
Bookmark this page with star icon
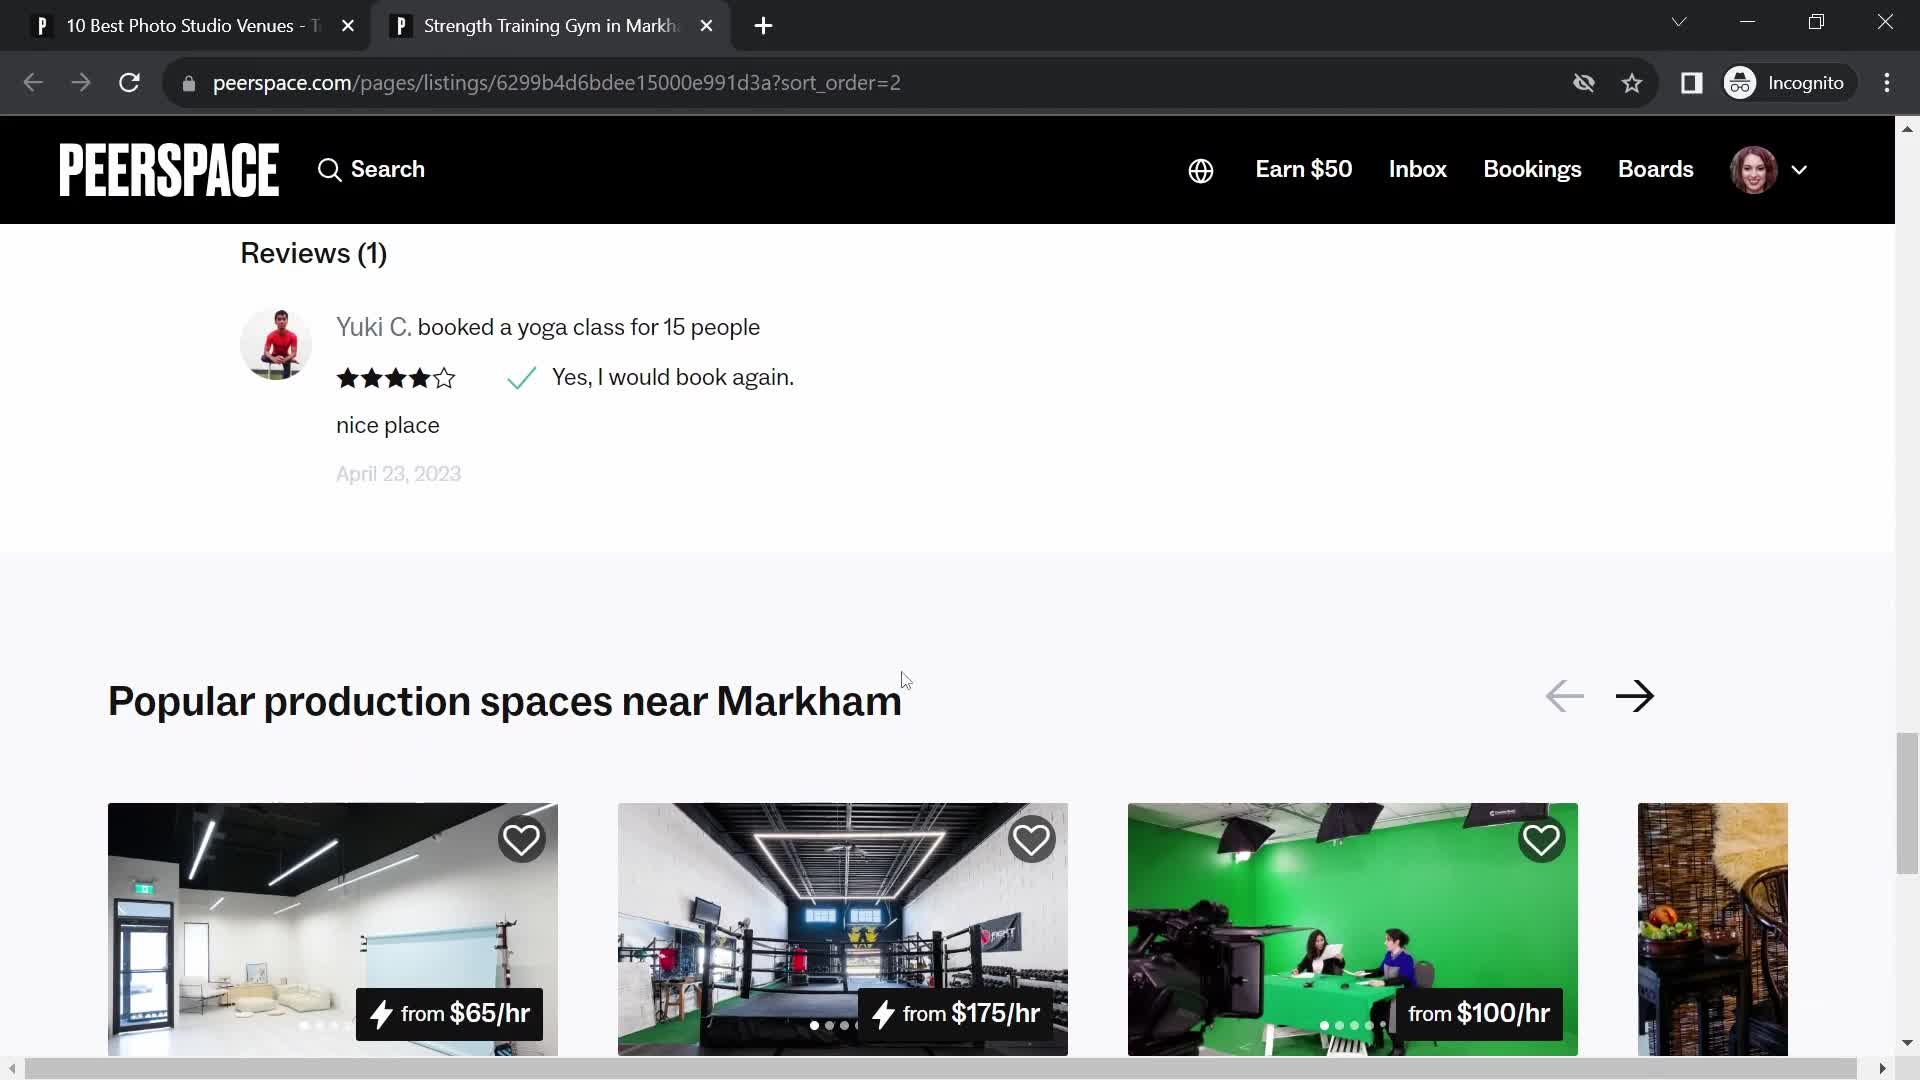click(x=1632, y=83)
